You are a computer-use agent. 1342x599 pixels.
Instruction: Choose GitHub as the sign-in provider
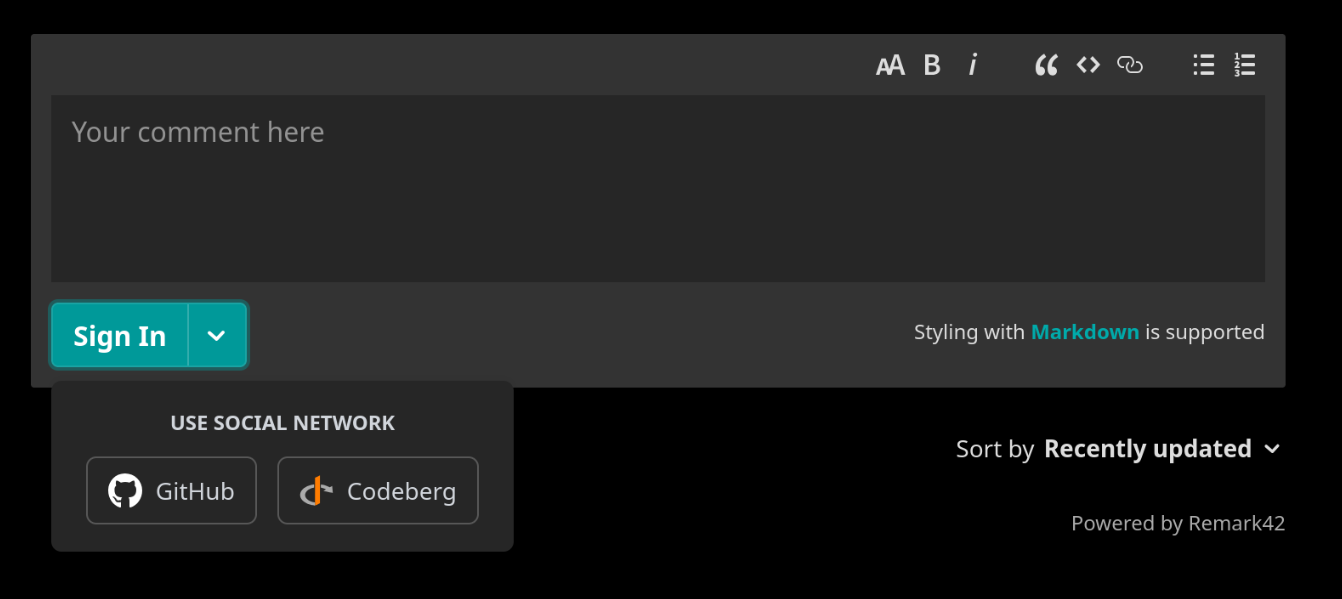tap(171, 491)
